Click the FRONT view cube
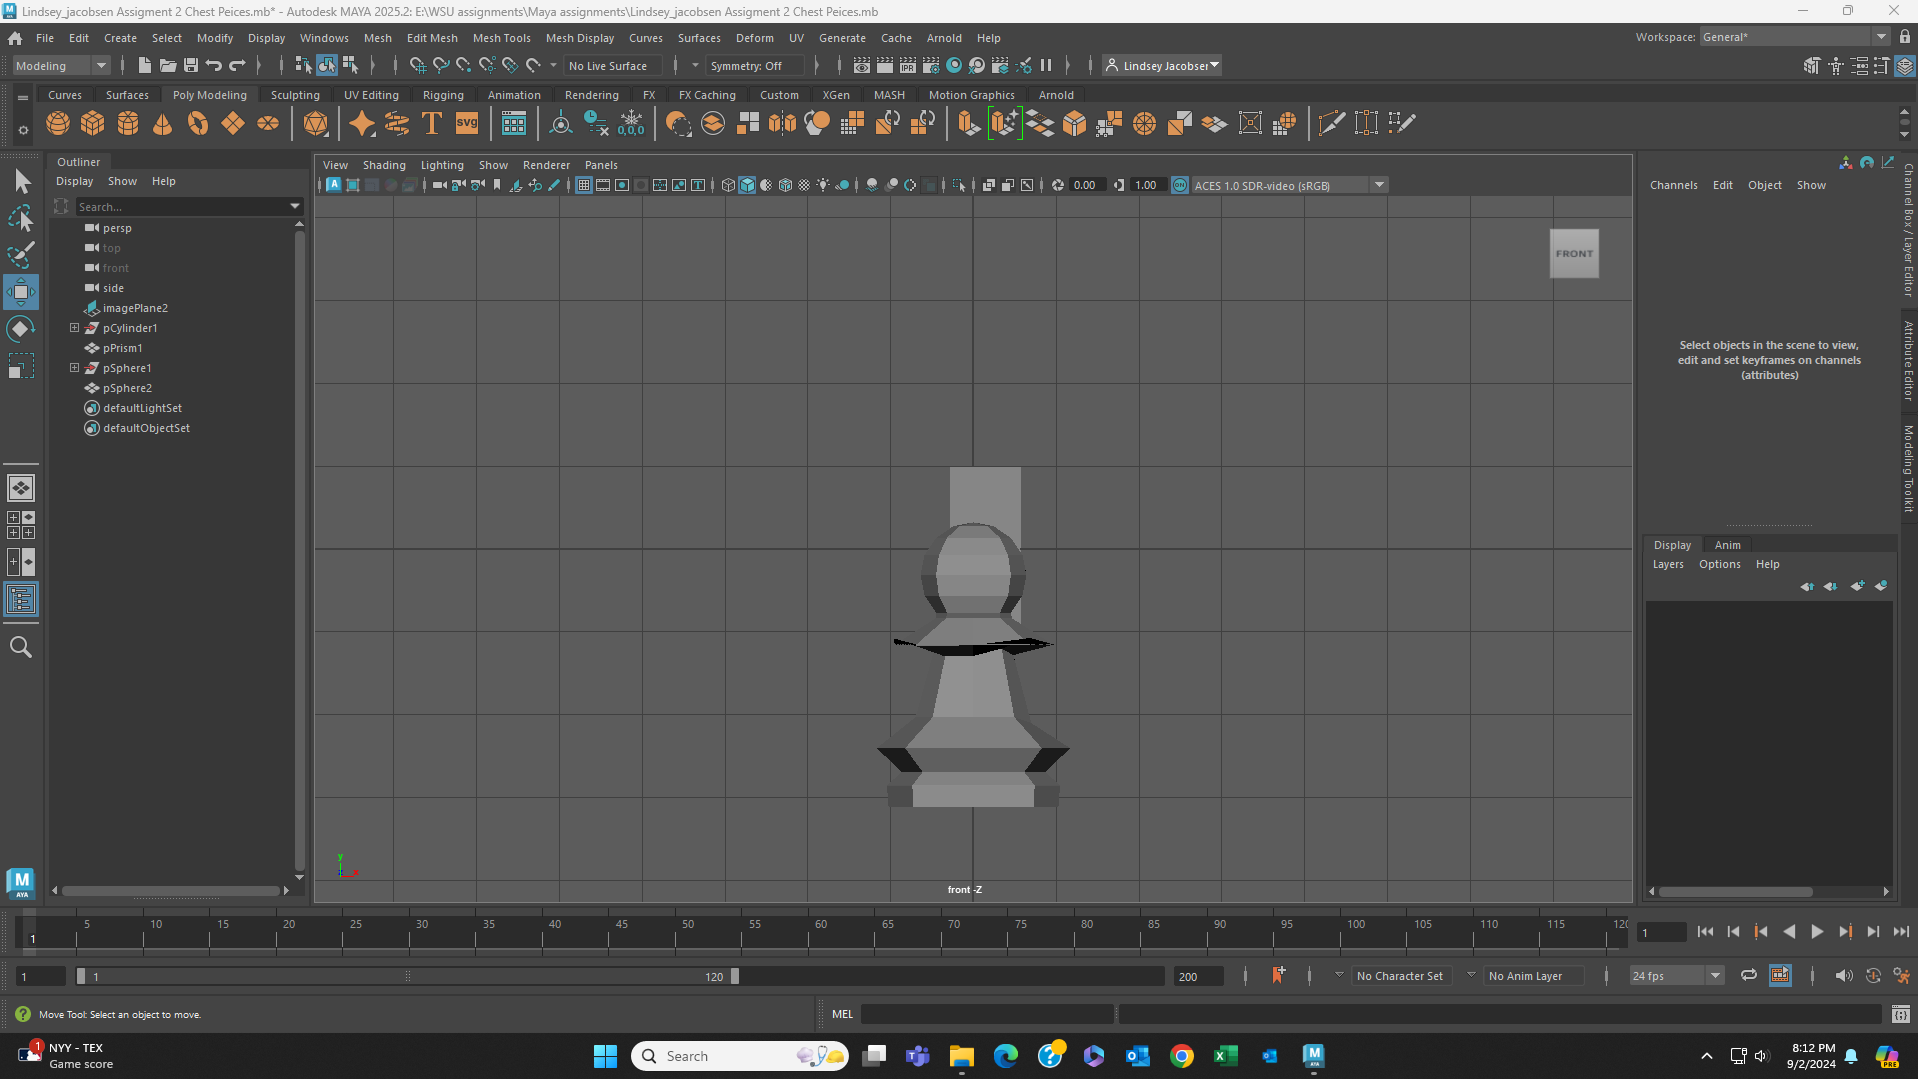Screen dimensions: 1918x1079 pyautogui.click(x=1573, y=254)
